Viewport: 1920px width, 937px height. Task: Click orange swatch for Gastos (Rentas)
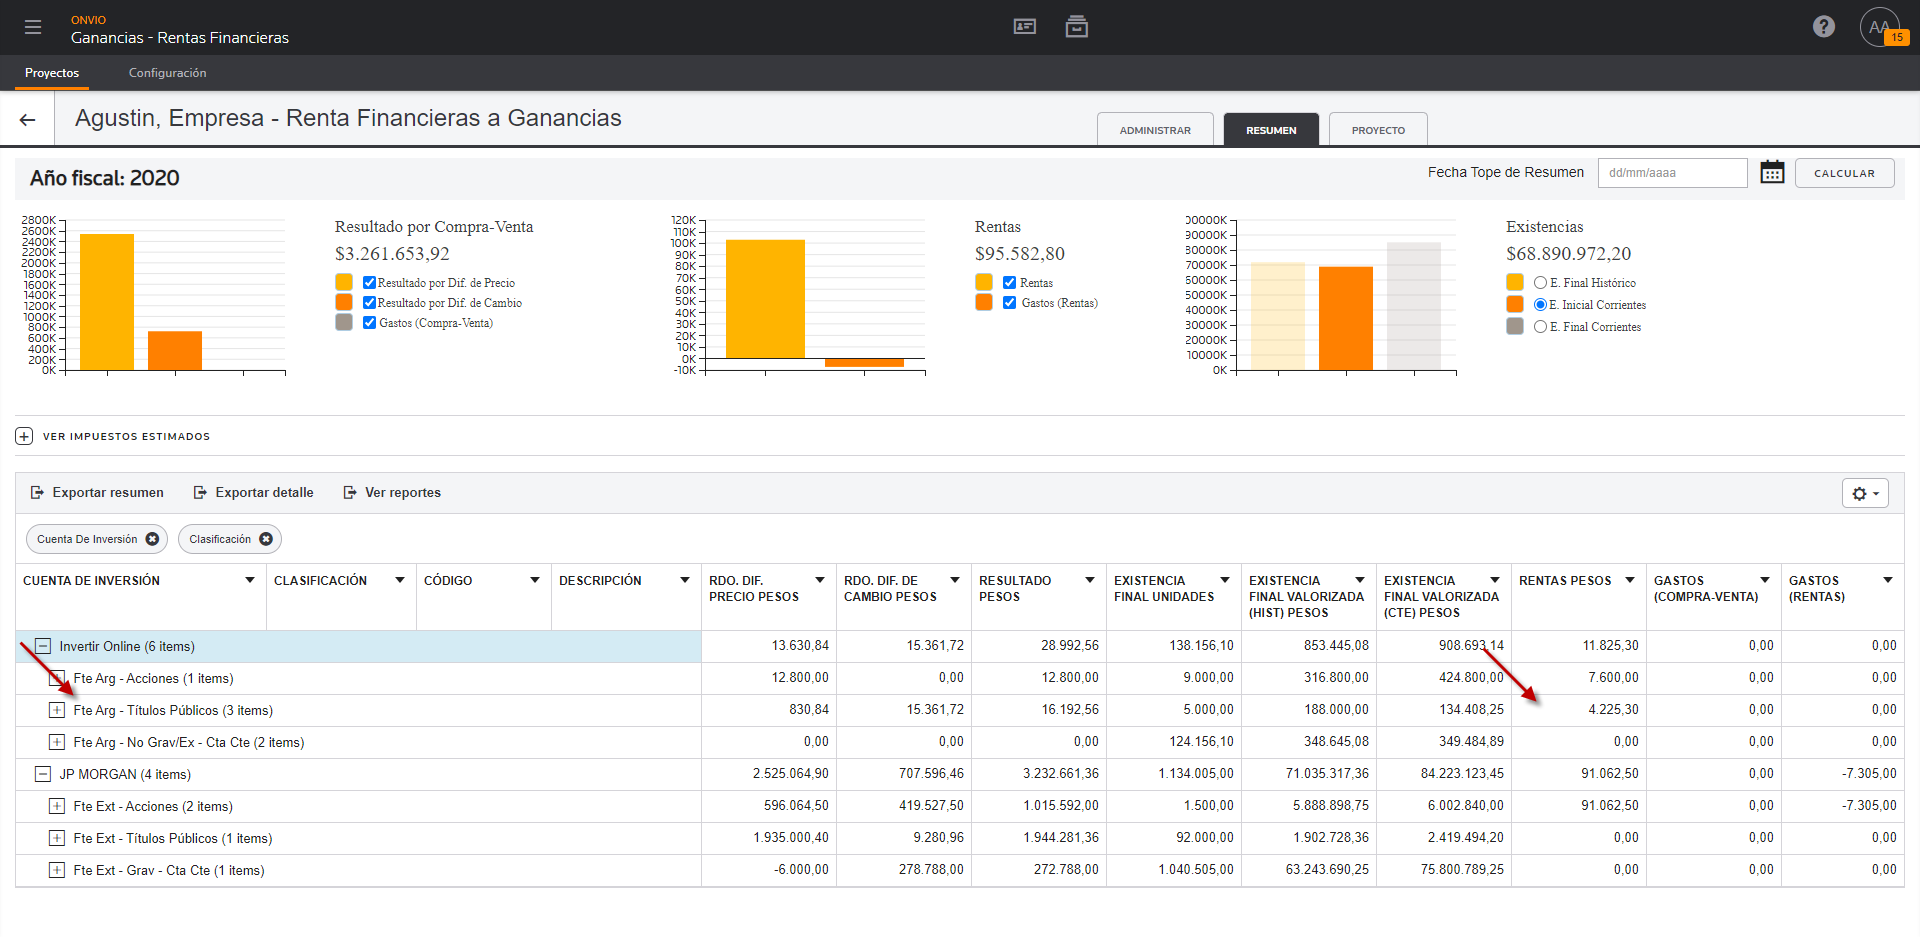coord(984,302)
